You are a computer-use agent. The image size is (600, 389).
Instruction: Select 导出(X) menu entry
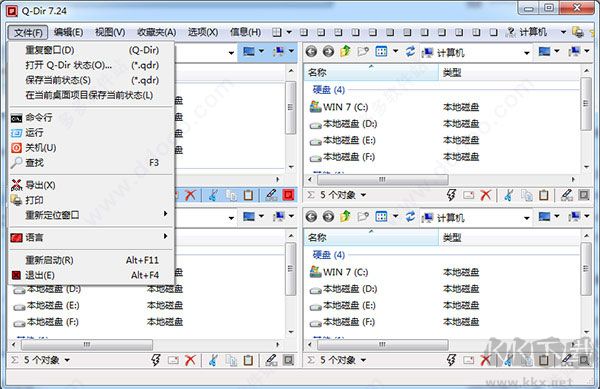click(91, 185)
